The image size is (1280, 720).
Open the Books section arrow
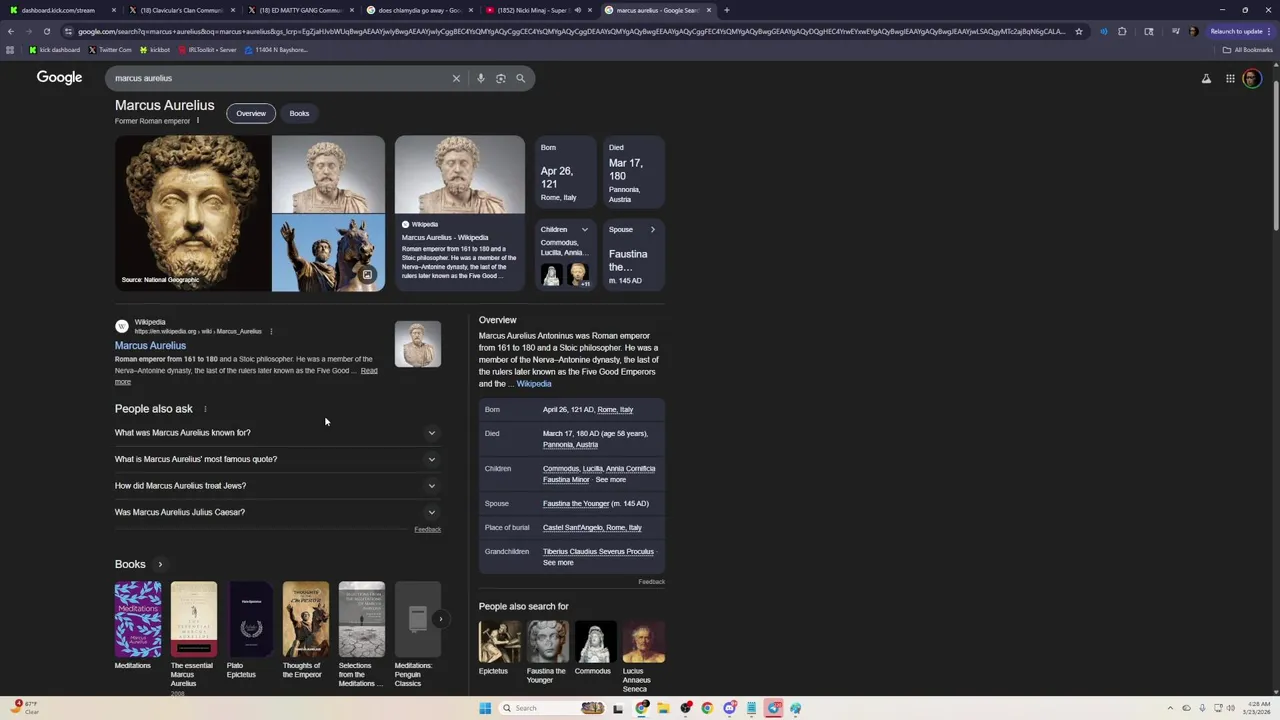[x=160, y=565]
